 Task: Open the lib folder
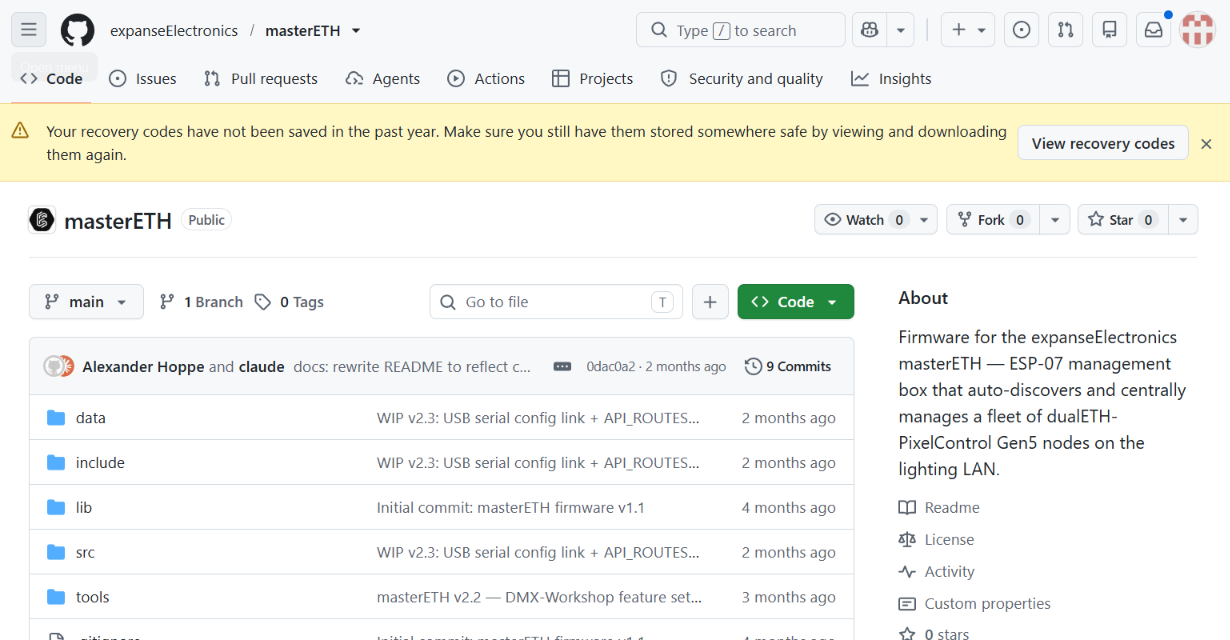pyautogui.click(x=84, y=508)
